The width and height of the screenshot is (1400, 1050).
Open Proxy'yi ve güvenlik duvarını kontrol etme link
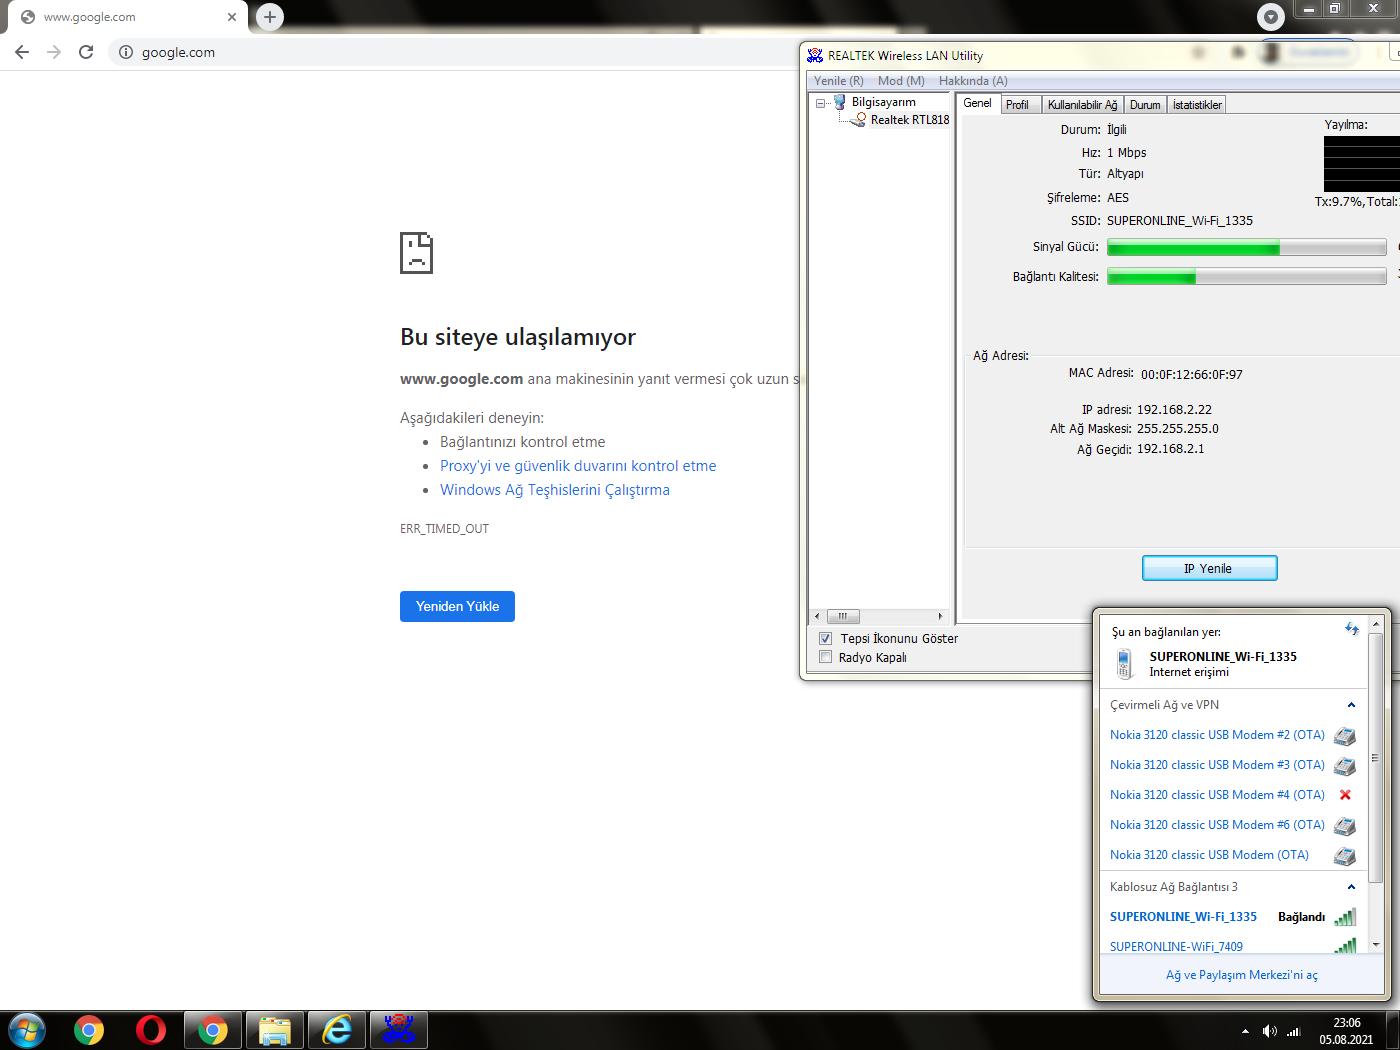click(578, 466)
